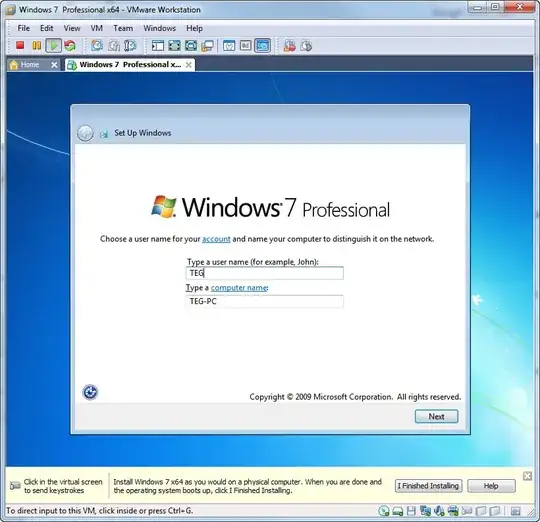Enter full screen mode via toolbar icon
Image resolution: width=540 pixels, height=522 pixels.
(x=174, y=45)
